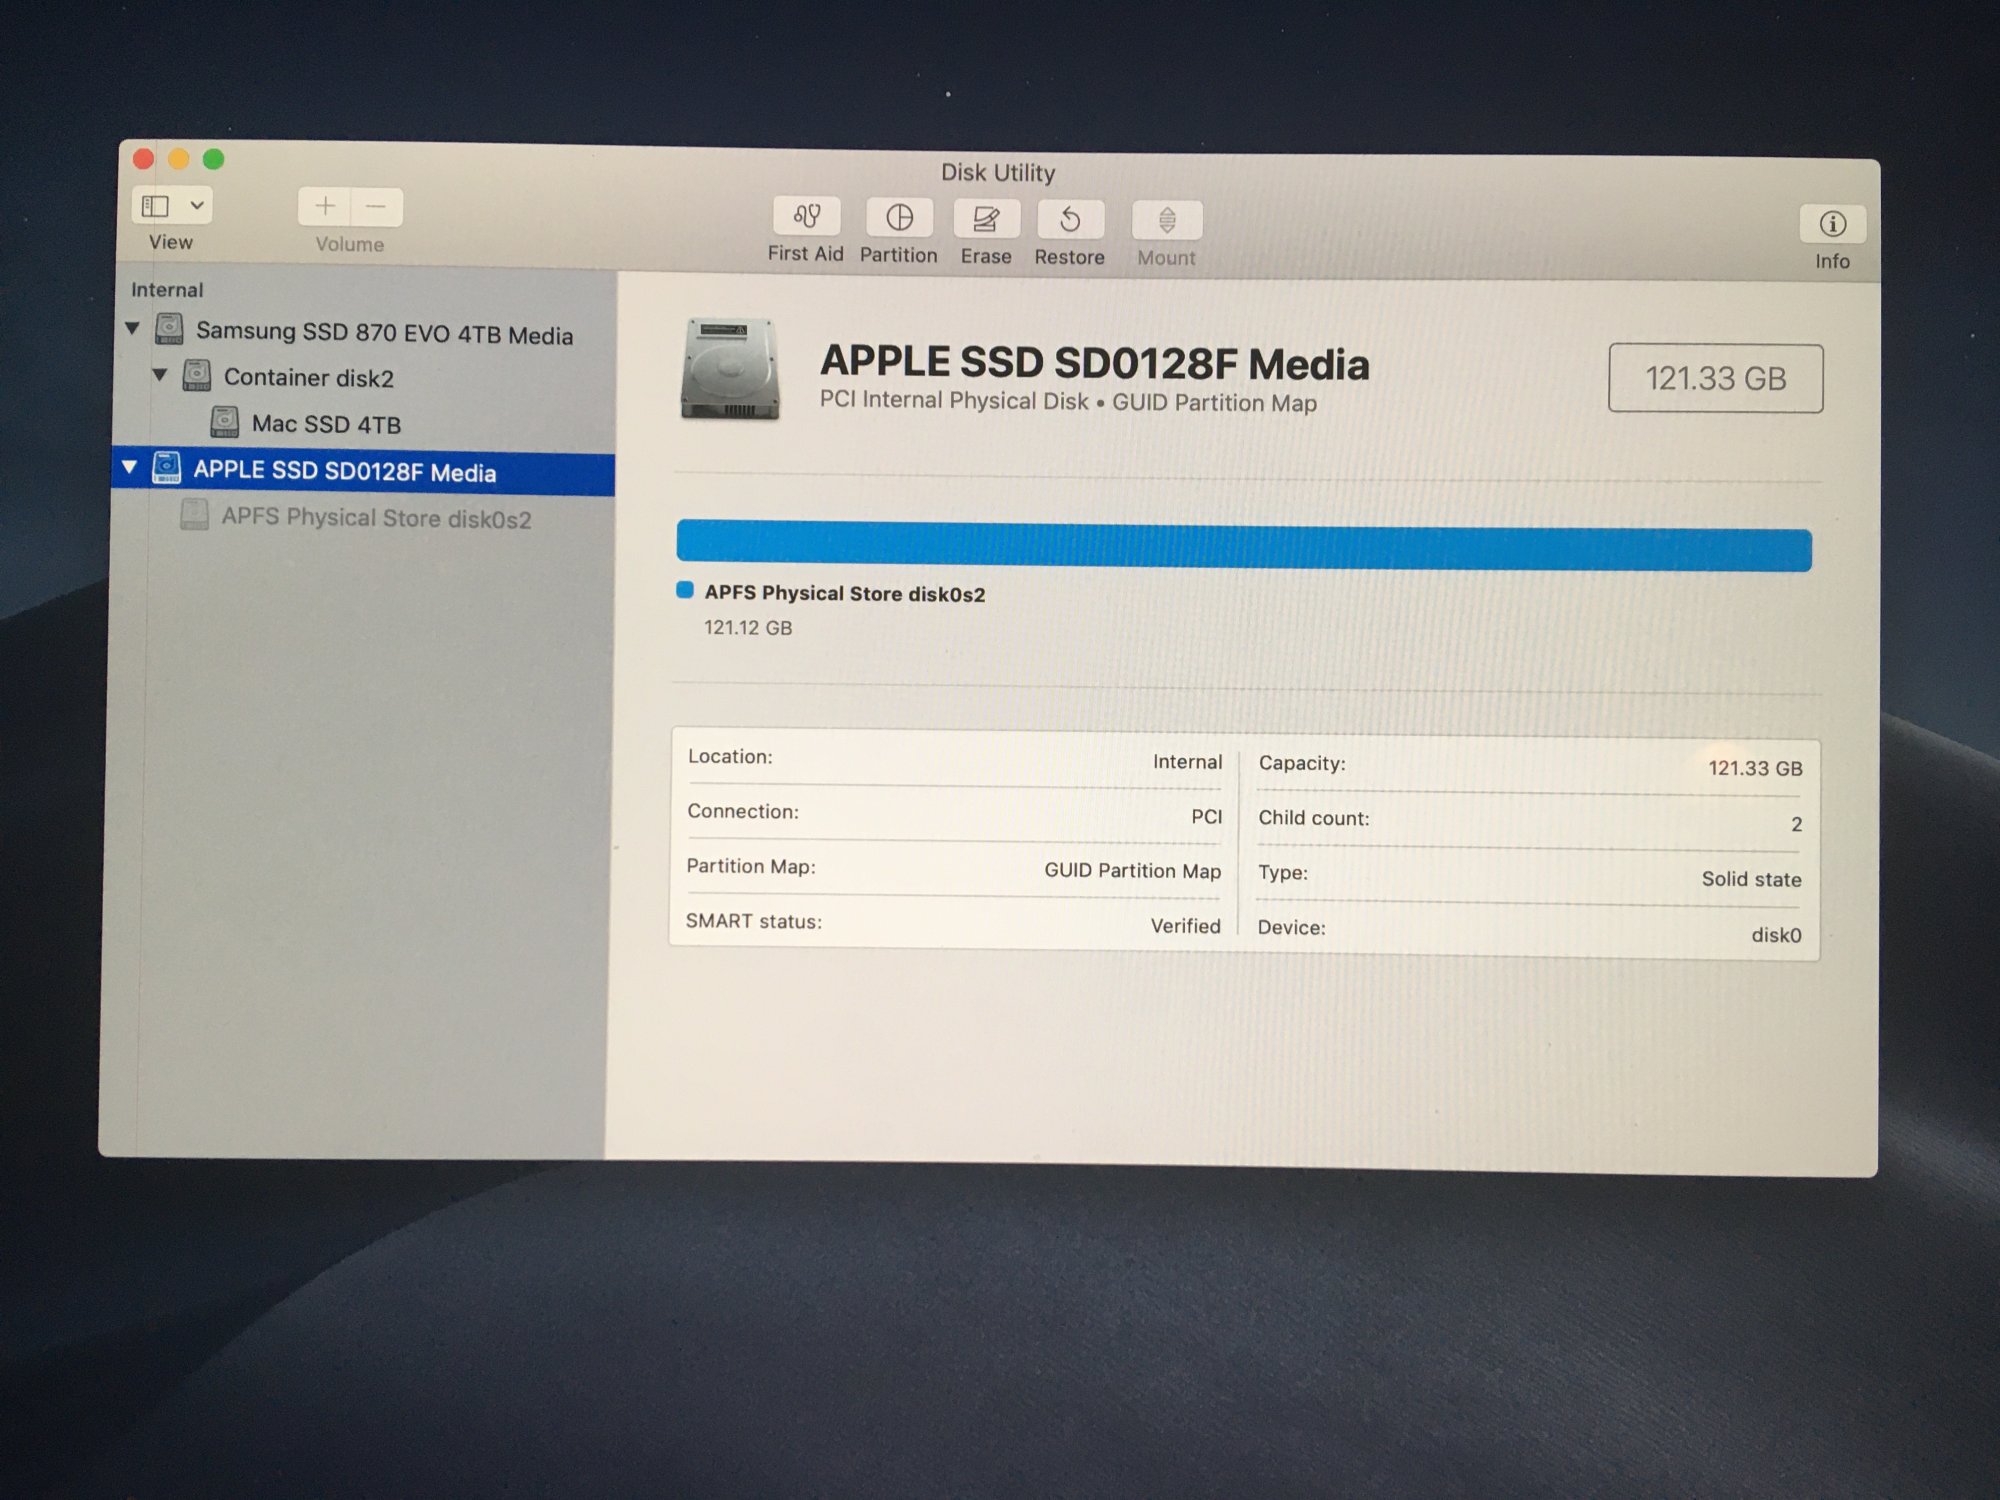Open the Info inspector
The height and width of the screenshot is (1500, 2000).
tap(1832, 225)
